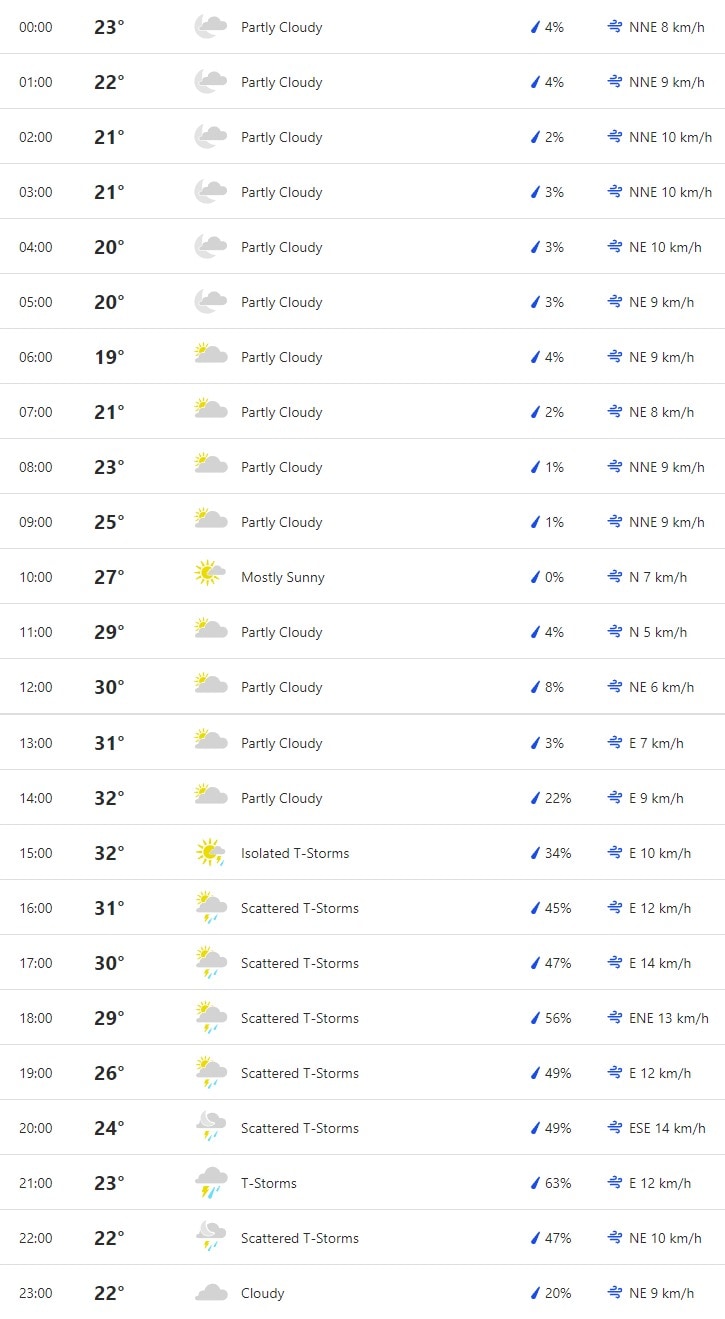
Task: Click the raindrop icon at 18:00
Action: coord(535,1018)
